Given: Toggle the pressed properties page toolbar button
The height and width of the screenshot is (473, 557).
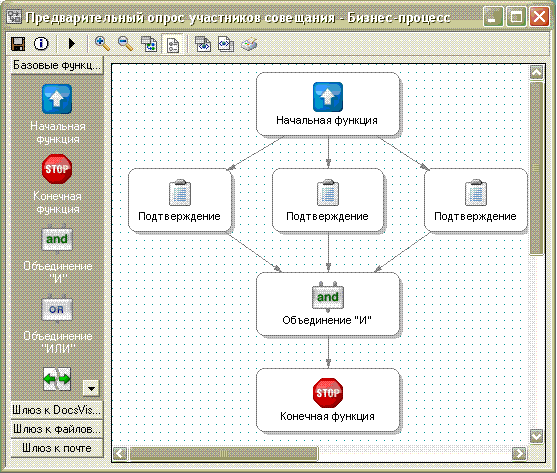Looking at the screenshot, I should pyautogui.click(x=173, y=44).
